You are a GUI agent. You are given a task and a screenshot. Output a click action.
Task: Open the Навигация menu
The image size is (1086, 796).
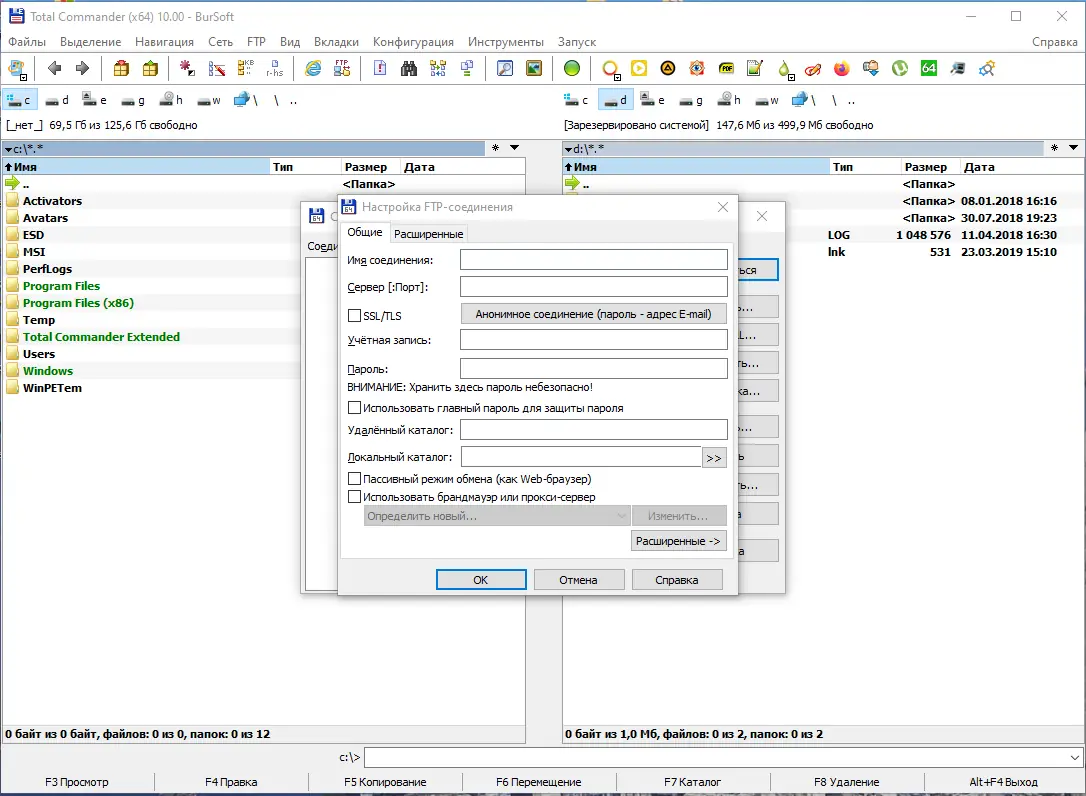click(x=164, y=42)
